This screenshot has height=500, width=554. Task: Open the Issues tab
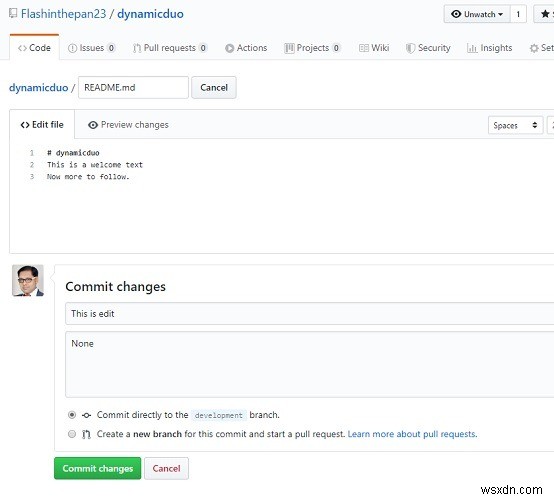[x=92, y=48]
